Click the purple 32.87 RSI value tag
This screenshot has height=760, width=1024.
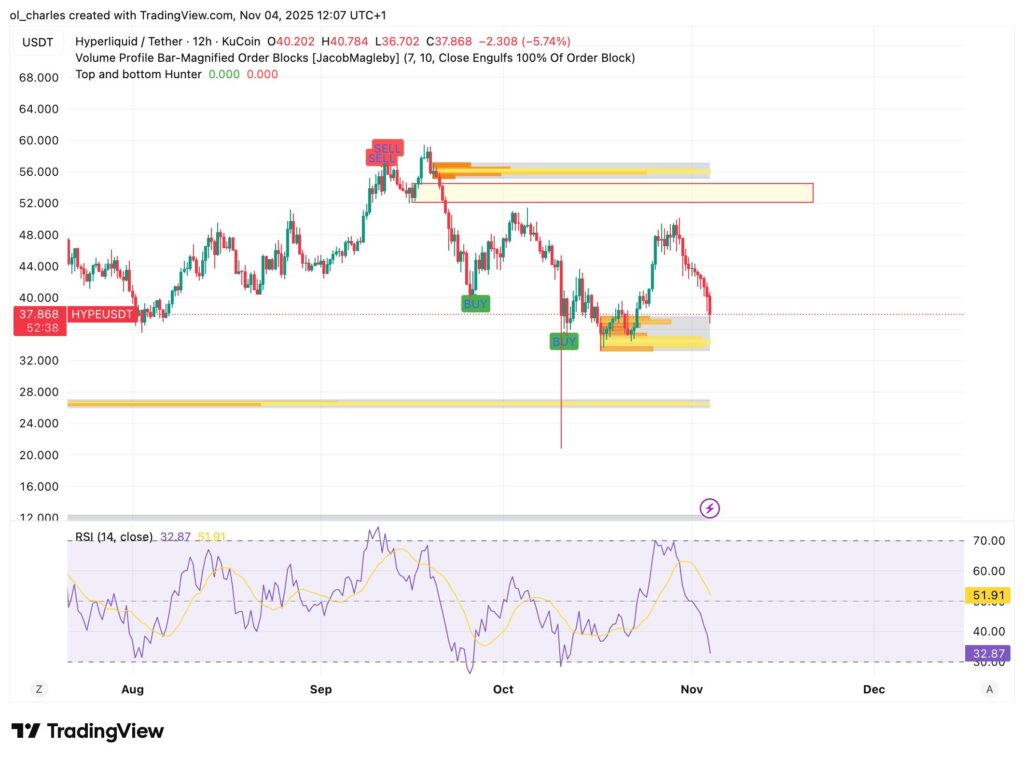988,653
